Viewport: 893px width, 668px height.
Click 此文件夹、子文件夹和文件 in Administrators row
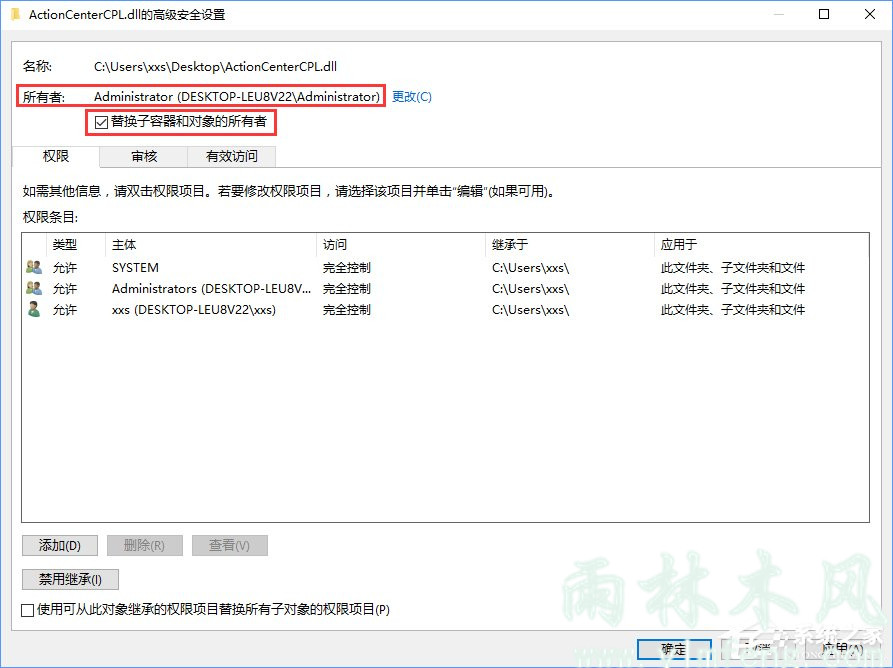coord(733,289)
